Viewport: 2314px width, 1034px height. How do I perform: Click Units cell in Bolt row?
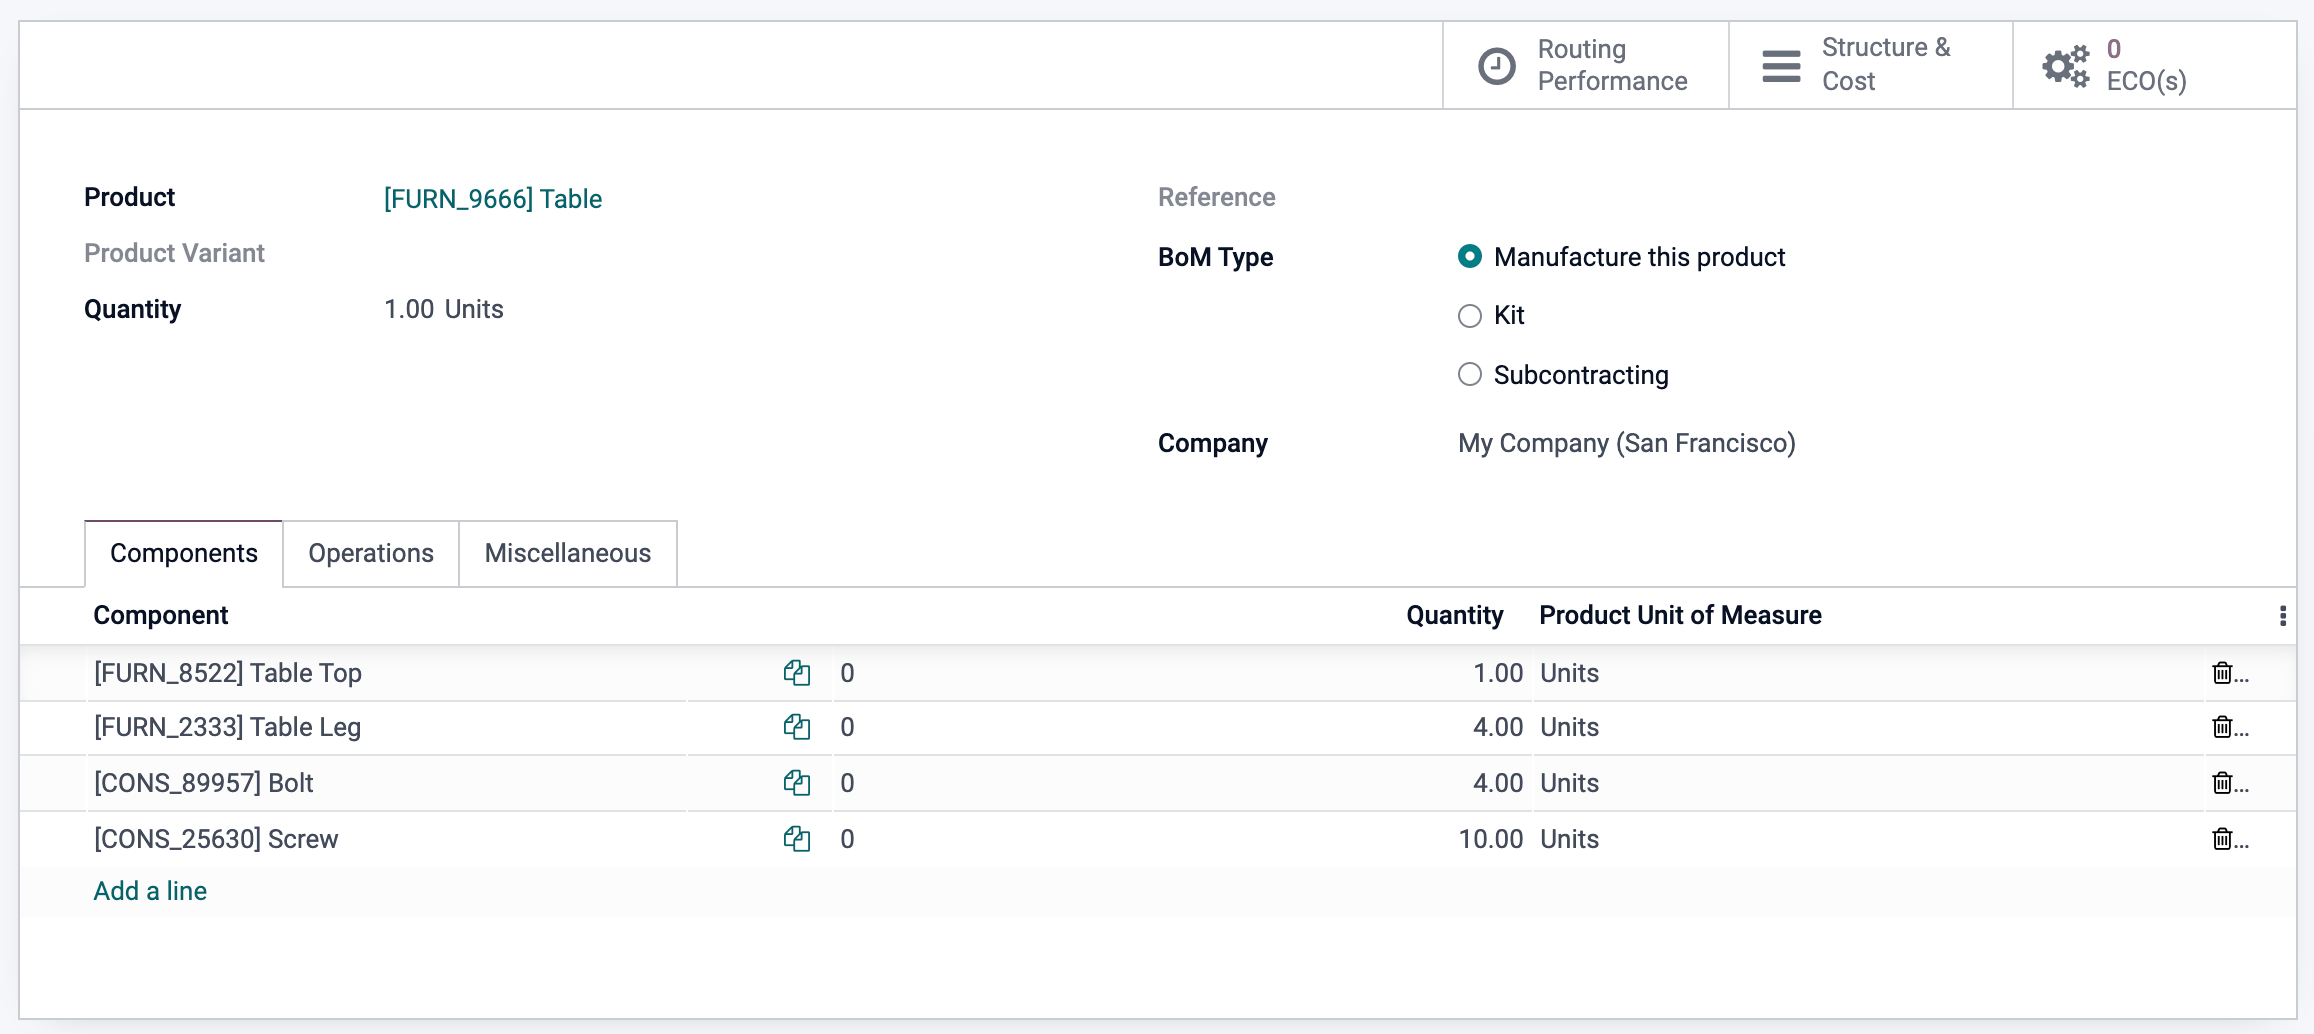[1570, 783]
